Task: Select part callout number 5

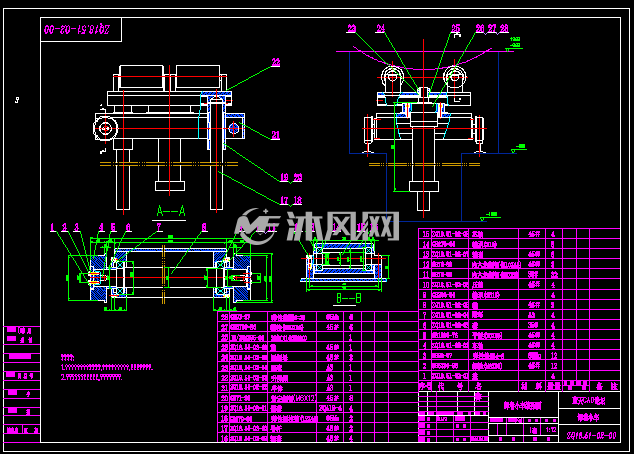Action: click(x=113, y=228)
